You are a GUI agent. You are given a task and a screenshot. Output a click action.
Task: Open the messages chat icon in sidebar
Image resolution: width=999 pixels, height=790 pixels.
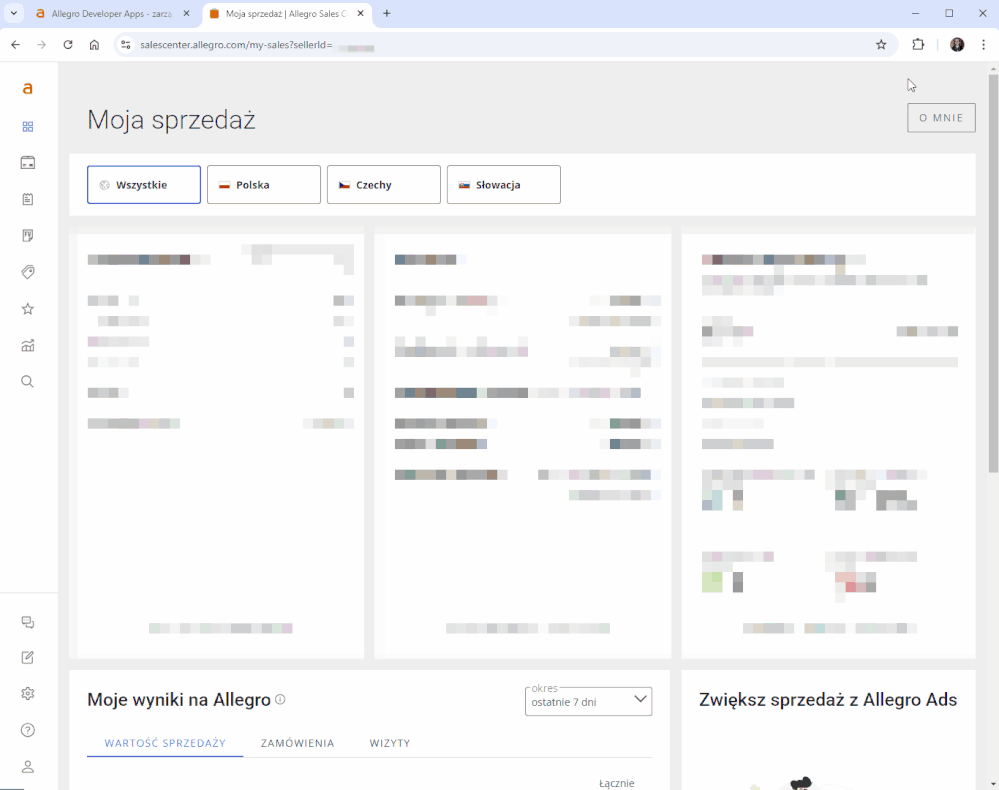click(x=27, y=622)
